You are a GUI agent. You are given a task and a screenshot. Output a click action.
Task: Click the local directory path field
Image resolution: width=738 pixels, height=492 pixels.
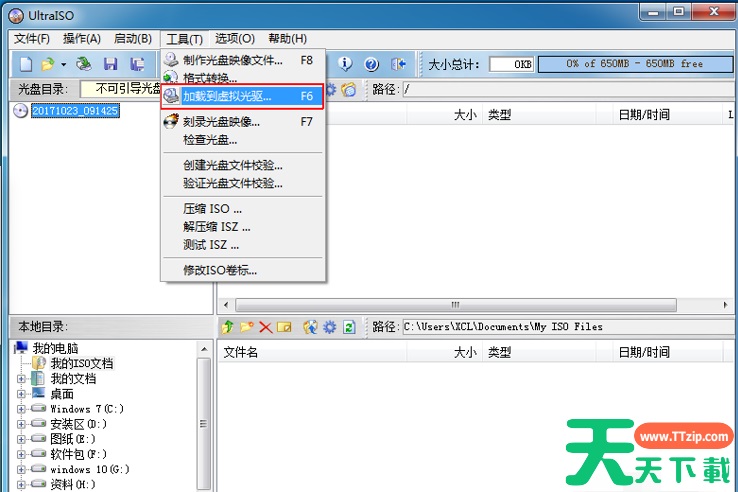(x=560, y=327)
